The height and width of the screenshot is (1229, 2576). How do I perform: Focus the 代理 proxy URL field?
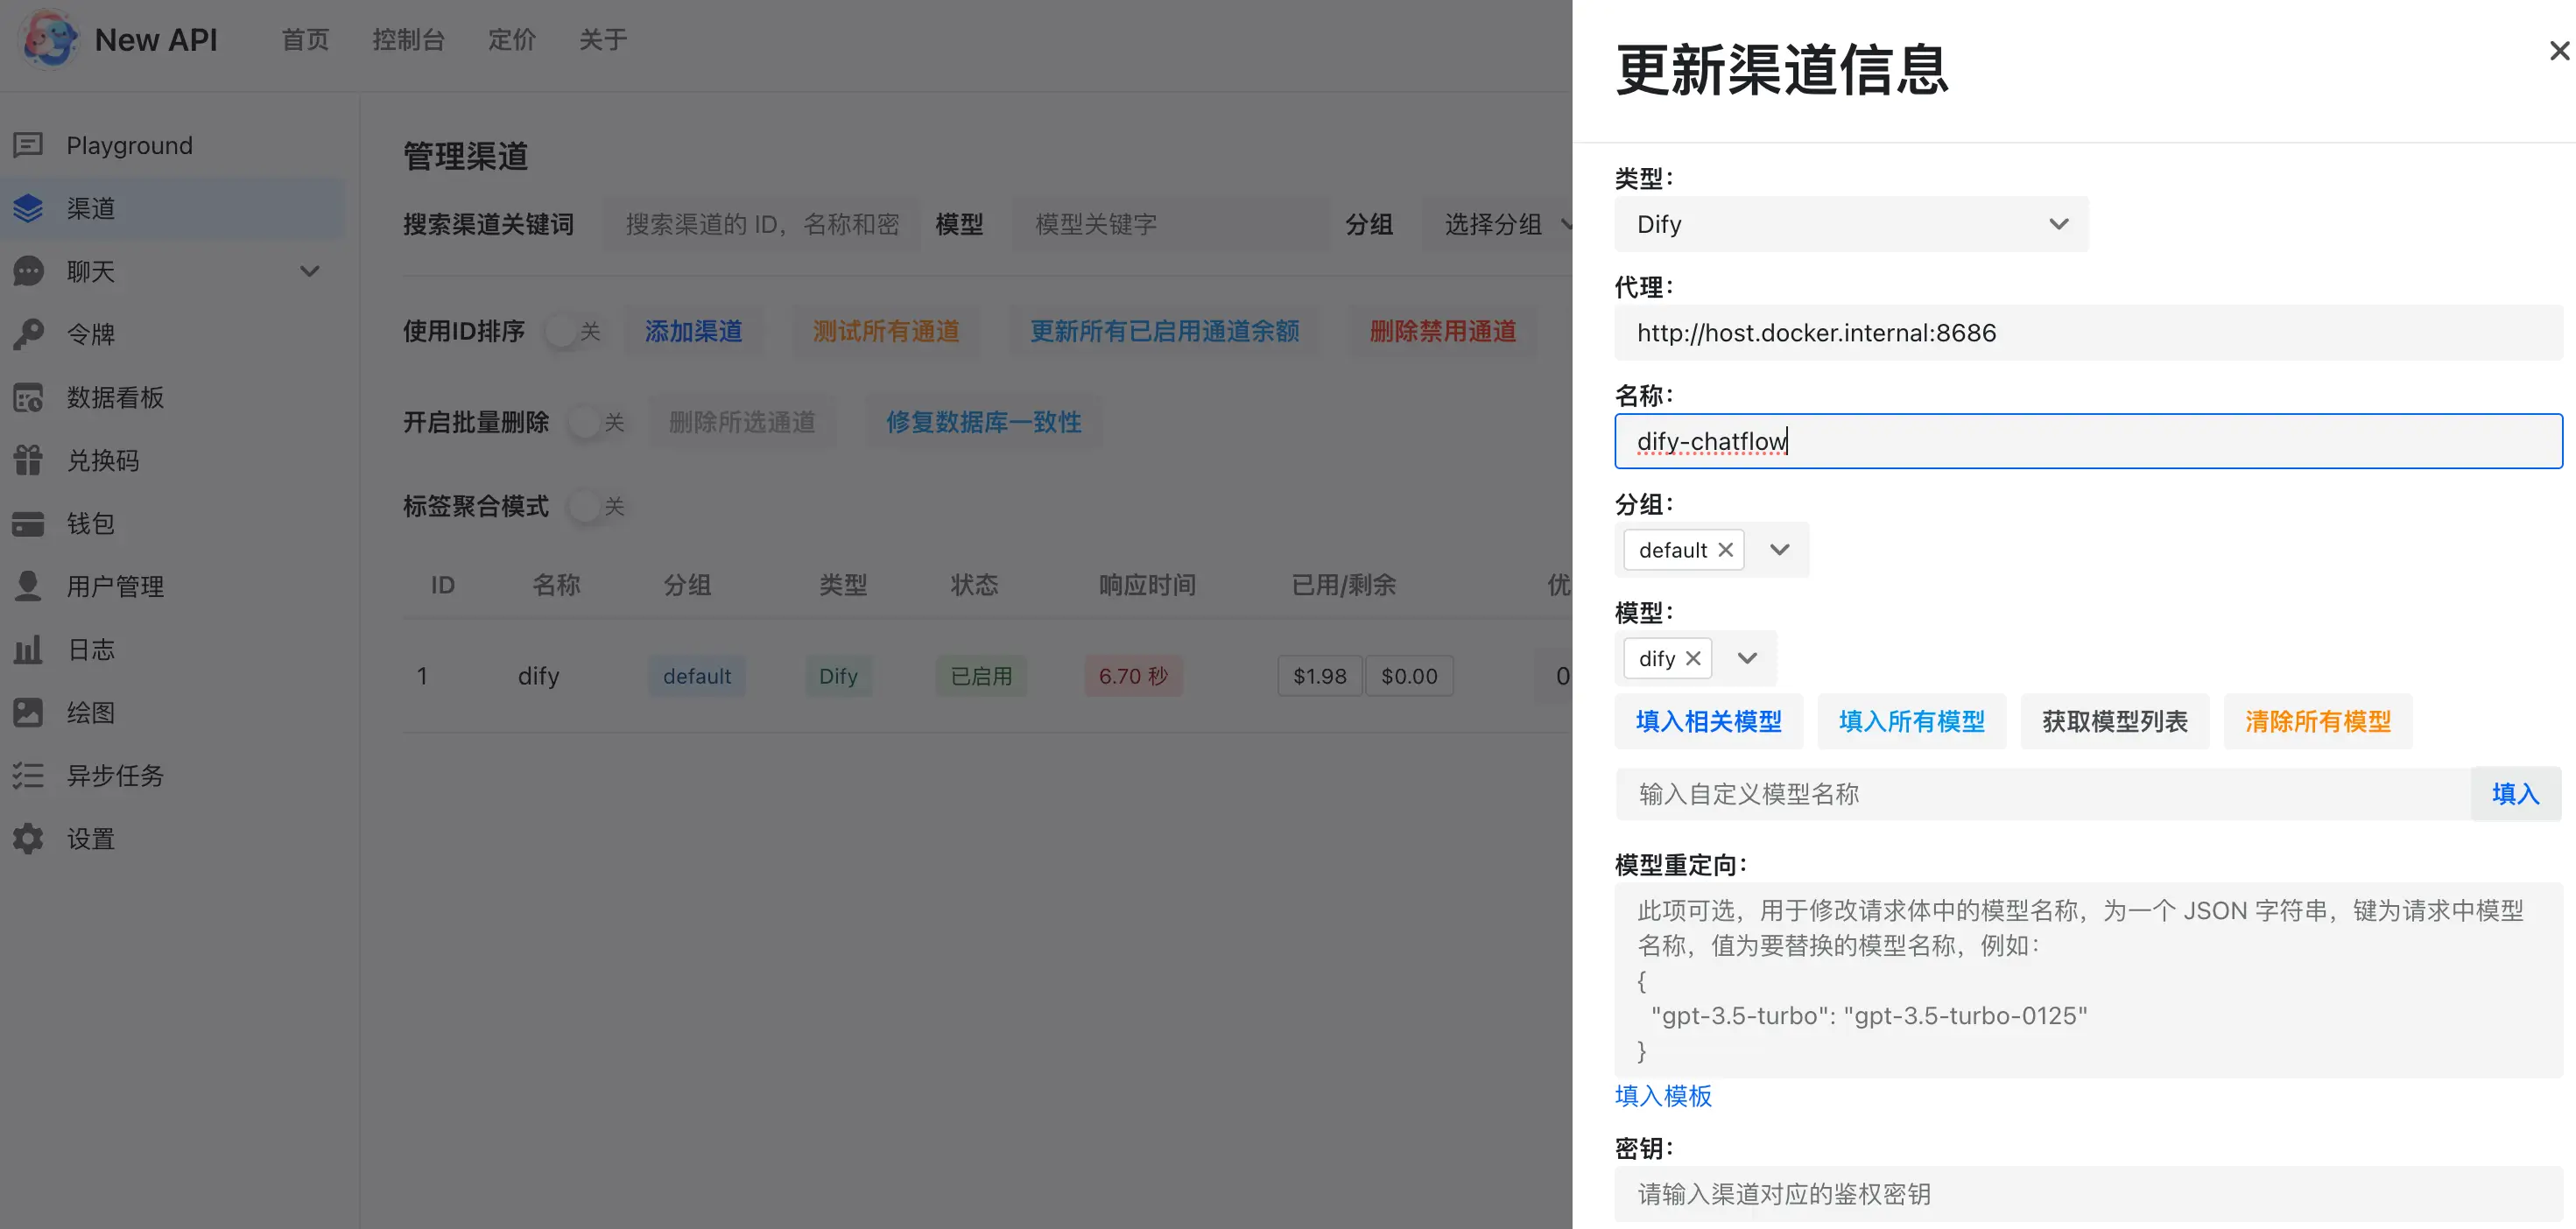(2088, 333)
